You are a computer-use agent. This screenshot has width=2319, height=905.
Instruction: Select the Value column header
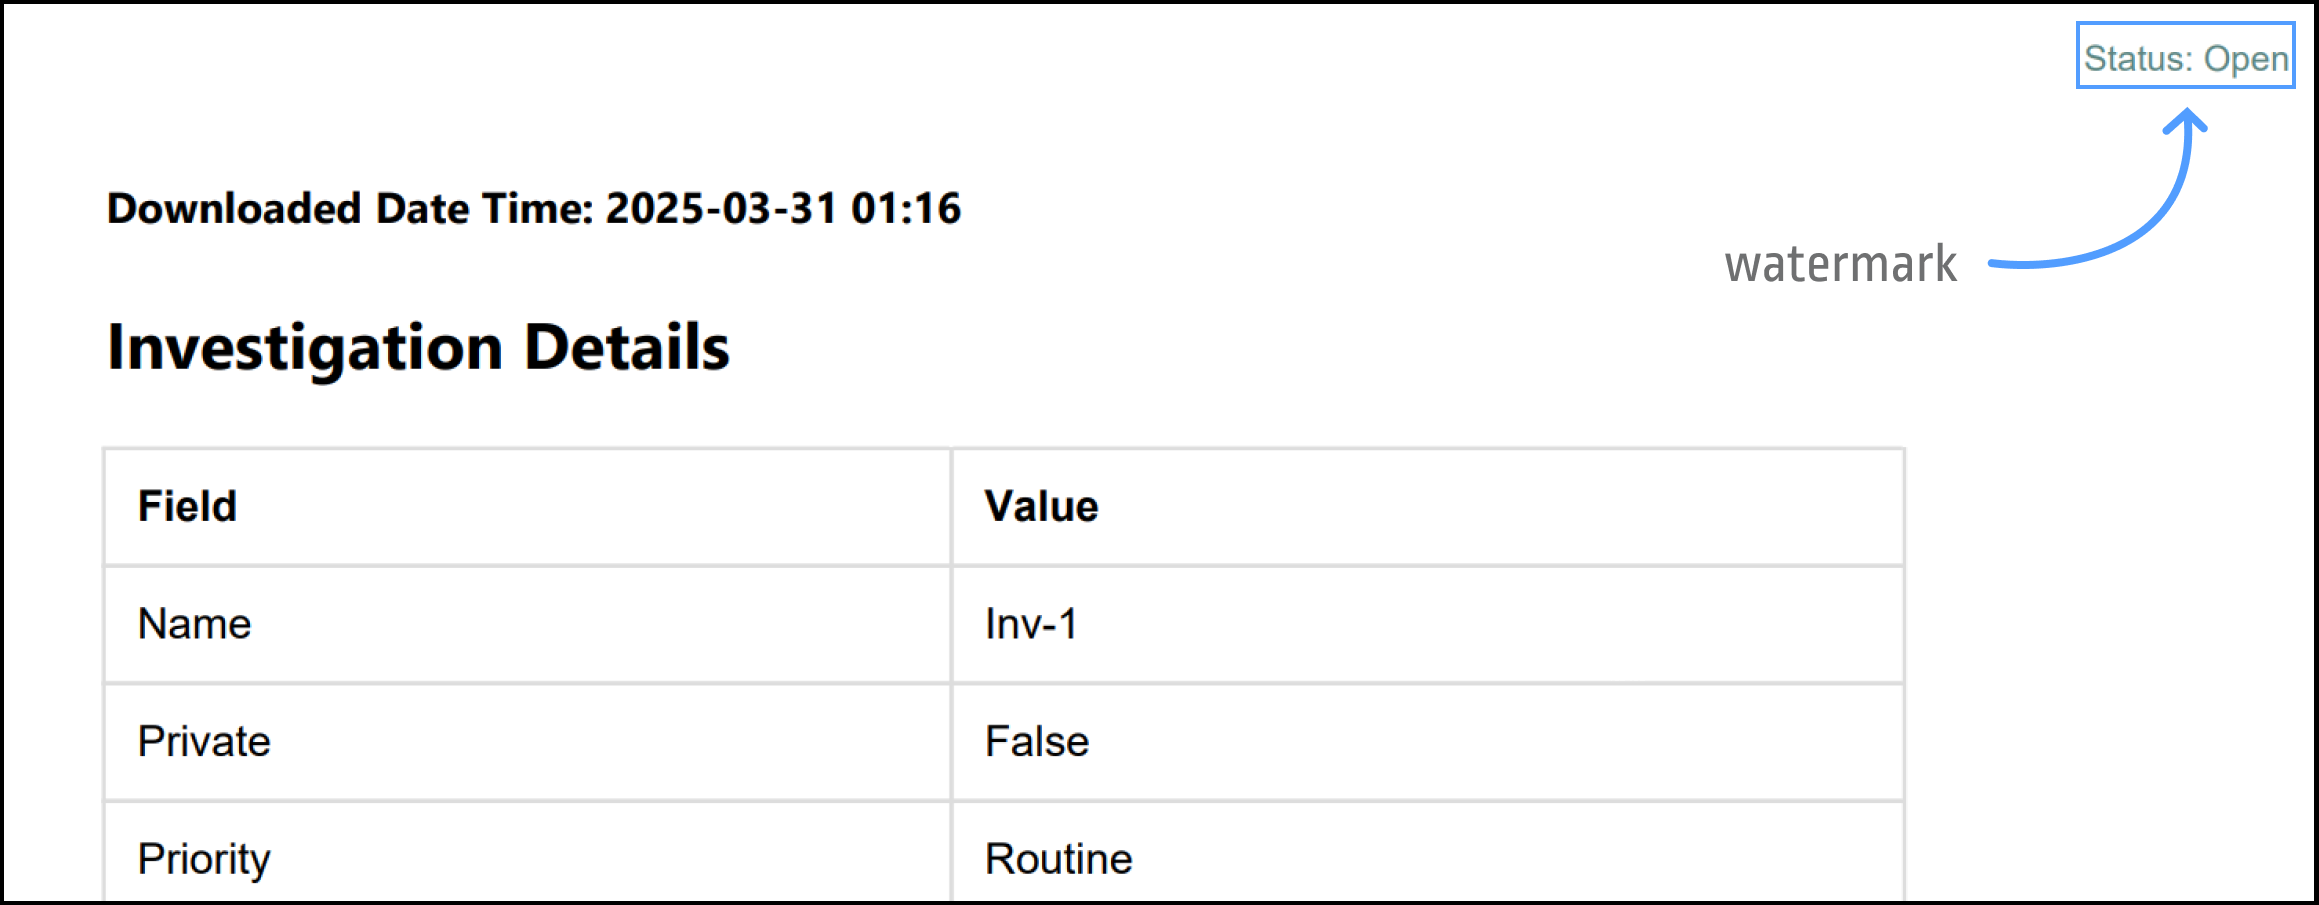coord(1041,507)
